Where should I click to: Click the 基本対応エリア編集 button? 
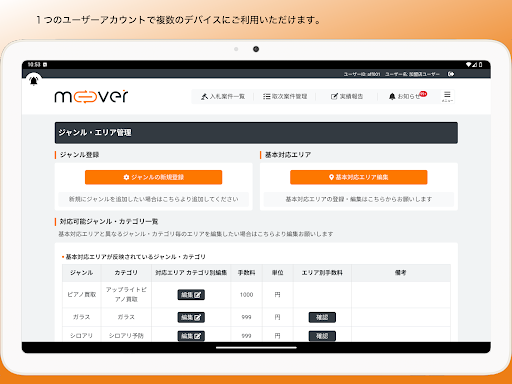coord(359,177)
